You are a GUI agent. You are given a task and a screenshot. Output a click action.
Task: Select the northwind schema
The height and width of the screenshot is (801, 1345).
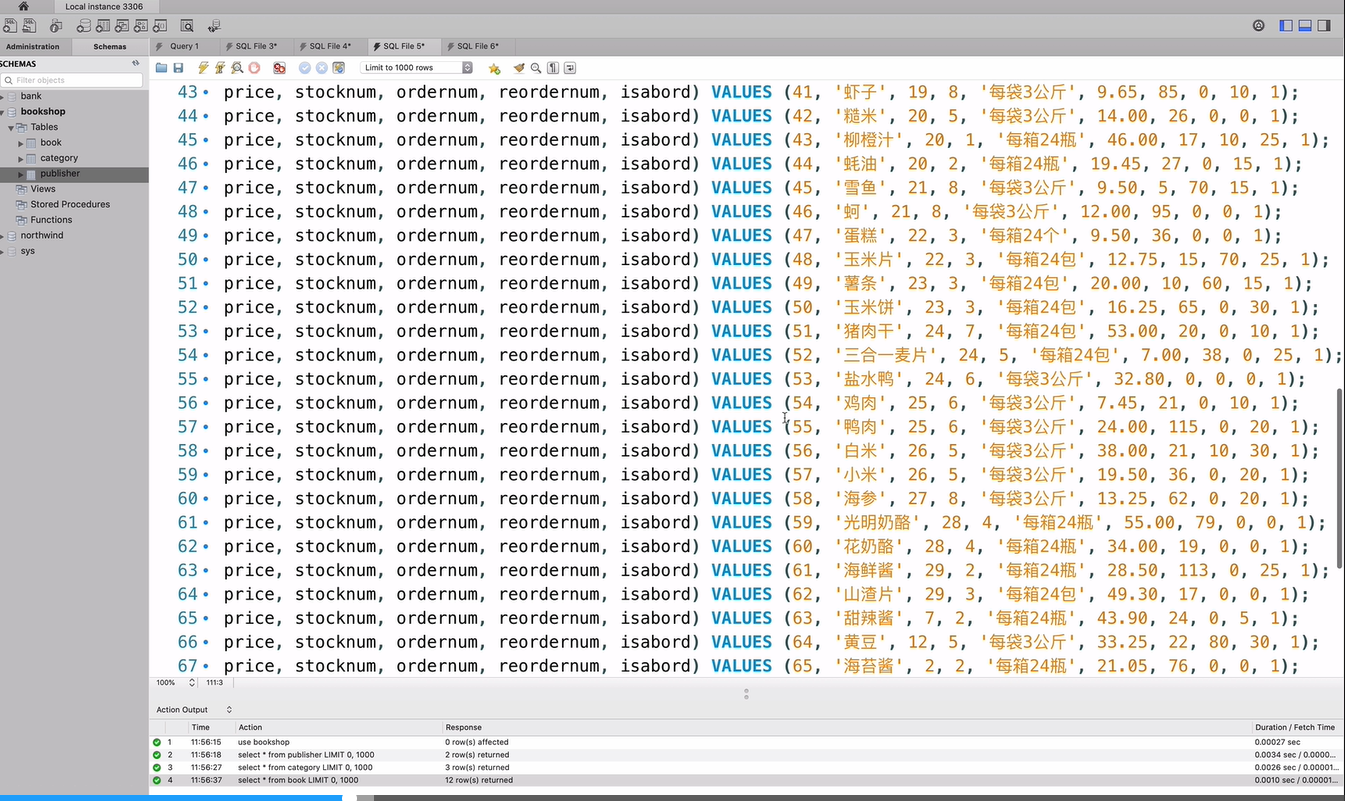point(42,235)
